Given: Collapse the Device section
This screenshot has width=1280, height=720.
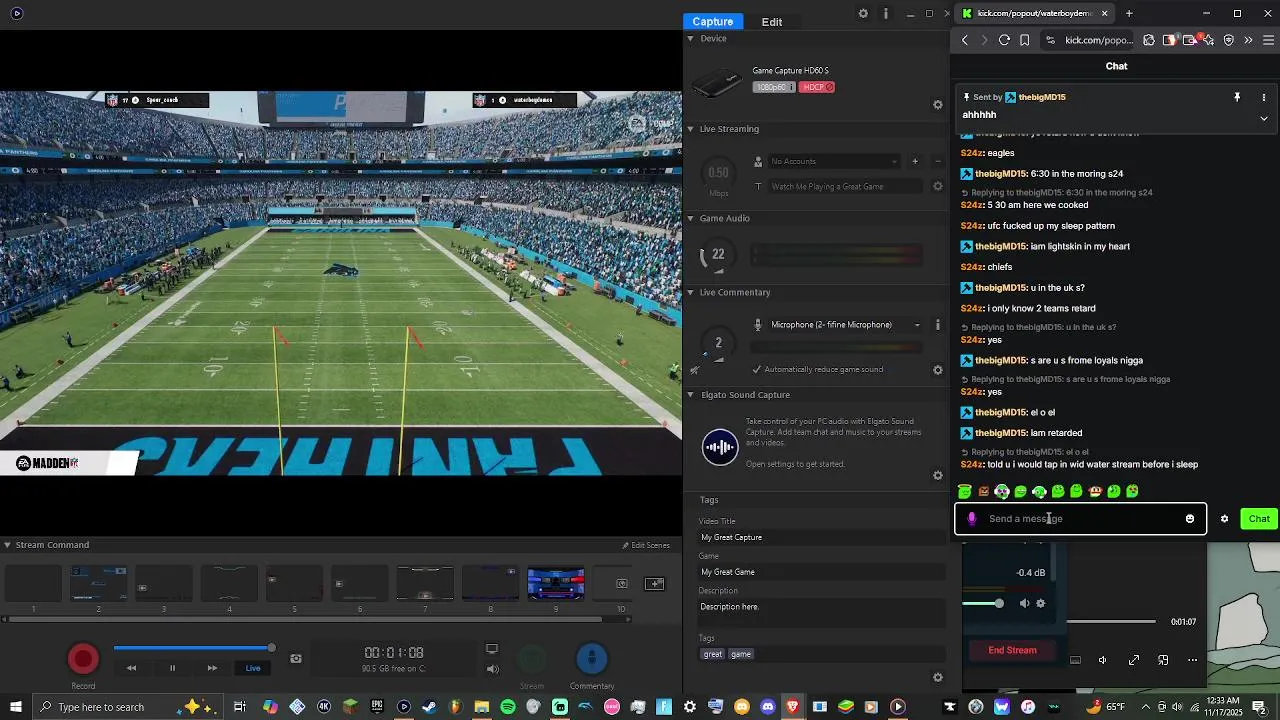Looking at the screenshot, I should coord(690,38).
